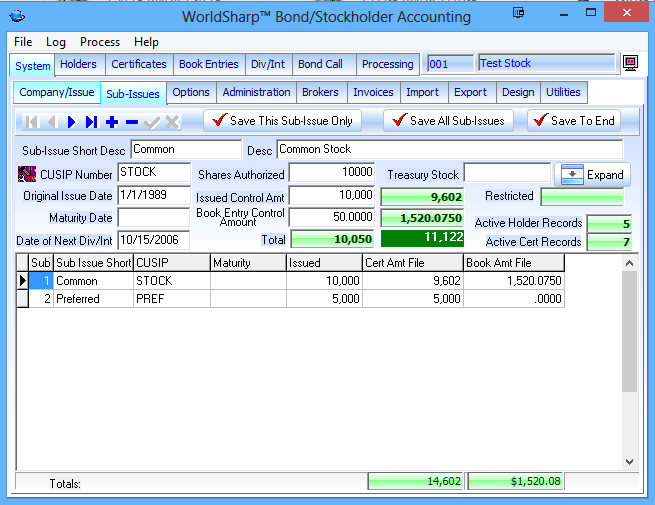Click Save This Sub-Issue Only
Viewport: 655px width, 505px height.
pos(282,121)
